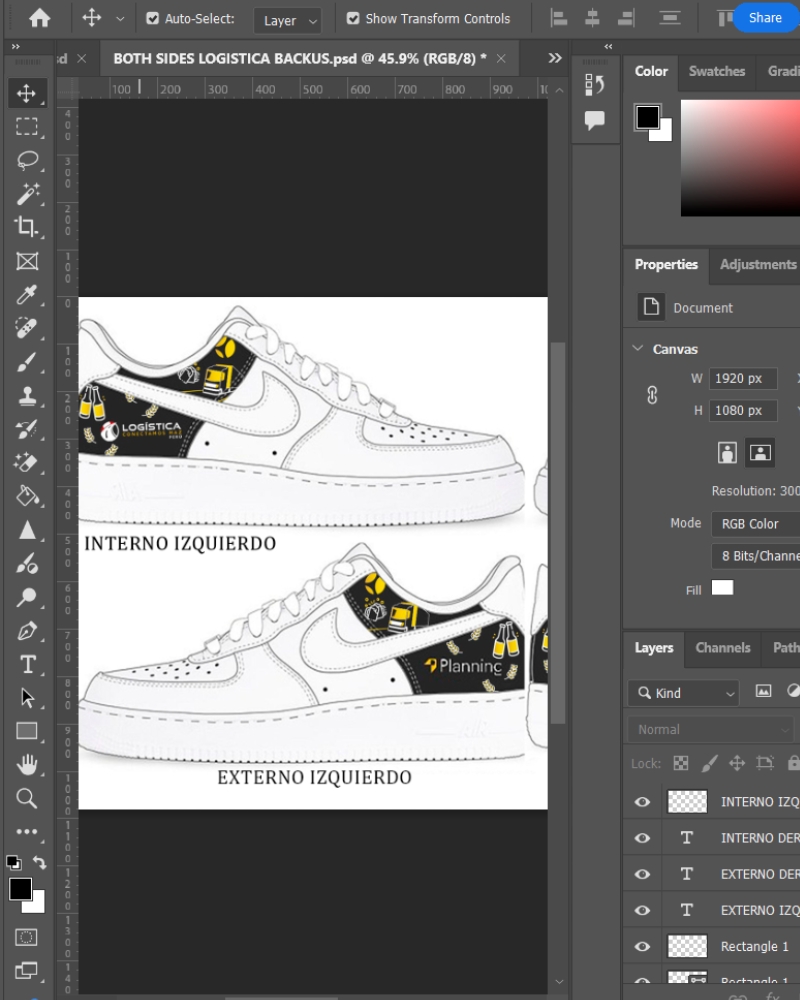Switch to the Adjustments tab
This screenshot has width=800, height=1000.
pos(758,264)
